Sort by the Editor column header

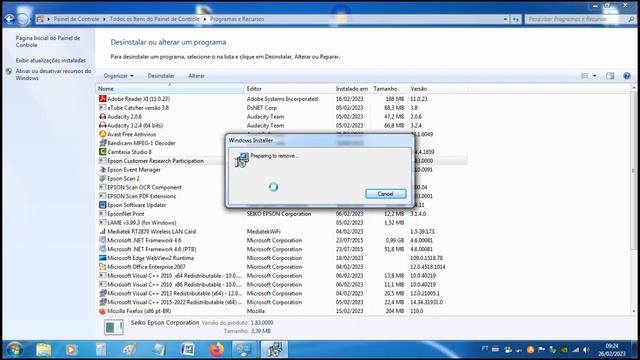tap(289, 89)
